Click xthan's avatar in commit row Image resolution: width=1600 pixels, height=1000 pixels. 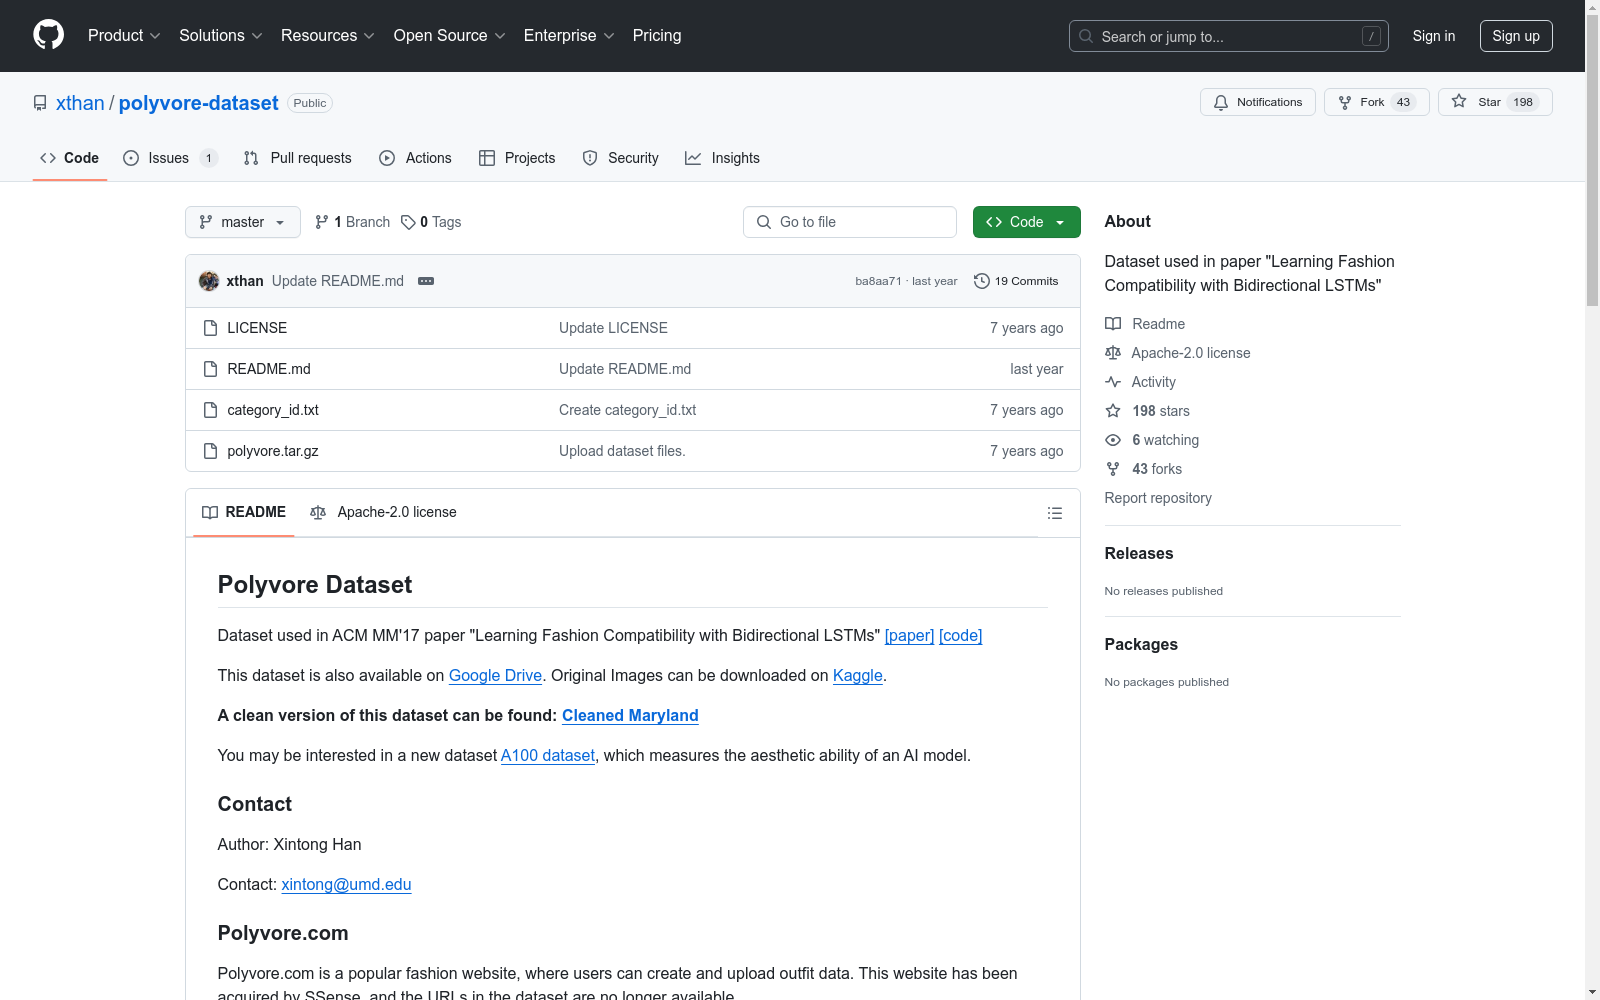[209, 281]
